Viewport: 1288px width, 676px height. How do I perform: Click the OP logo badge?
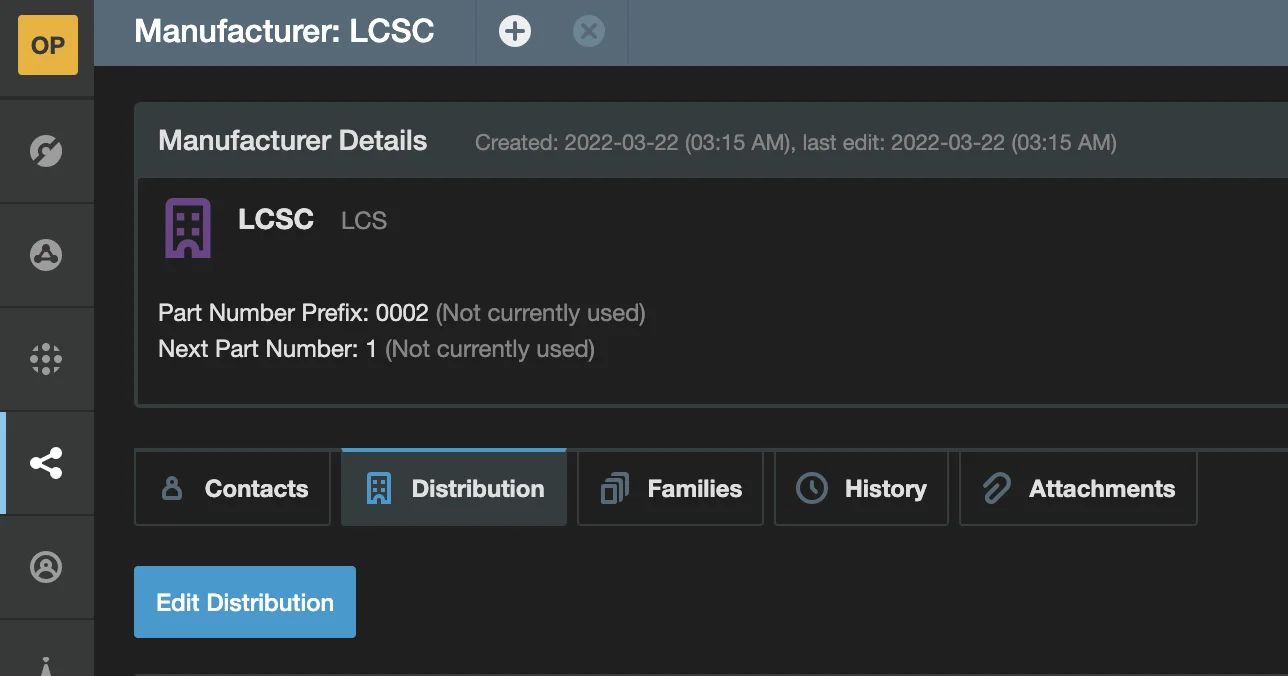47,45
